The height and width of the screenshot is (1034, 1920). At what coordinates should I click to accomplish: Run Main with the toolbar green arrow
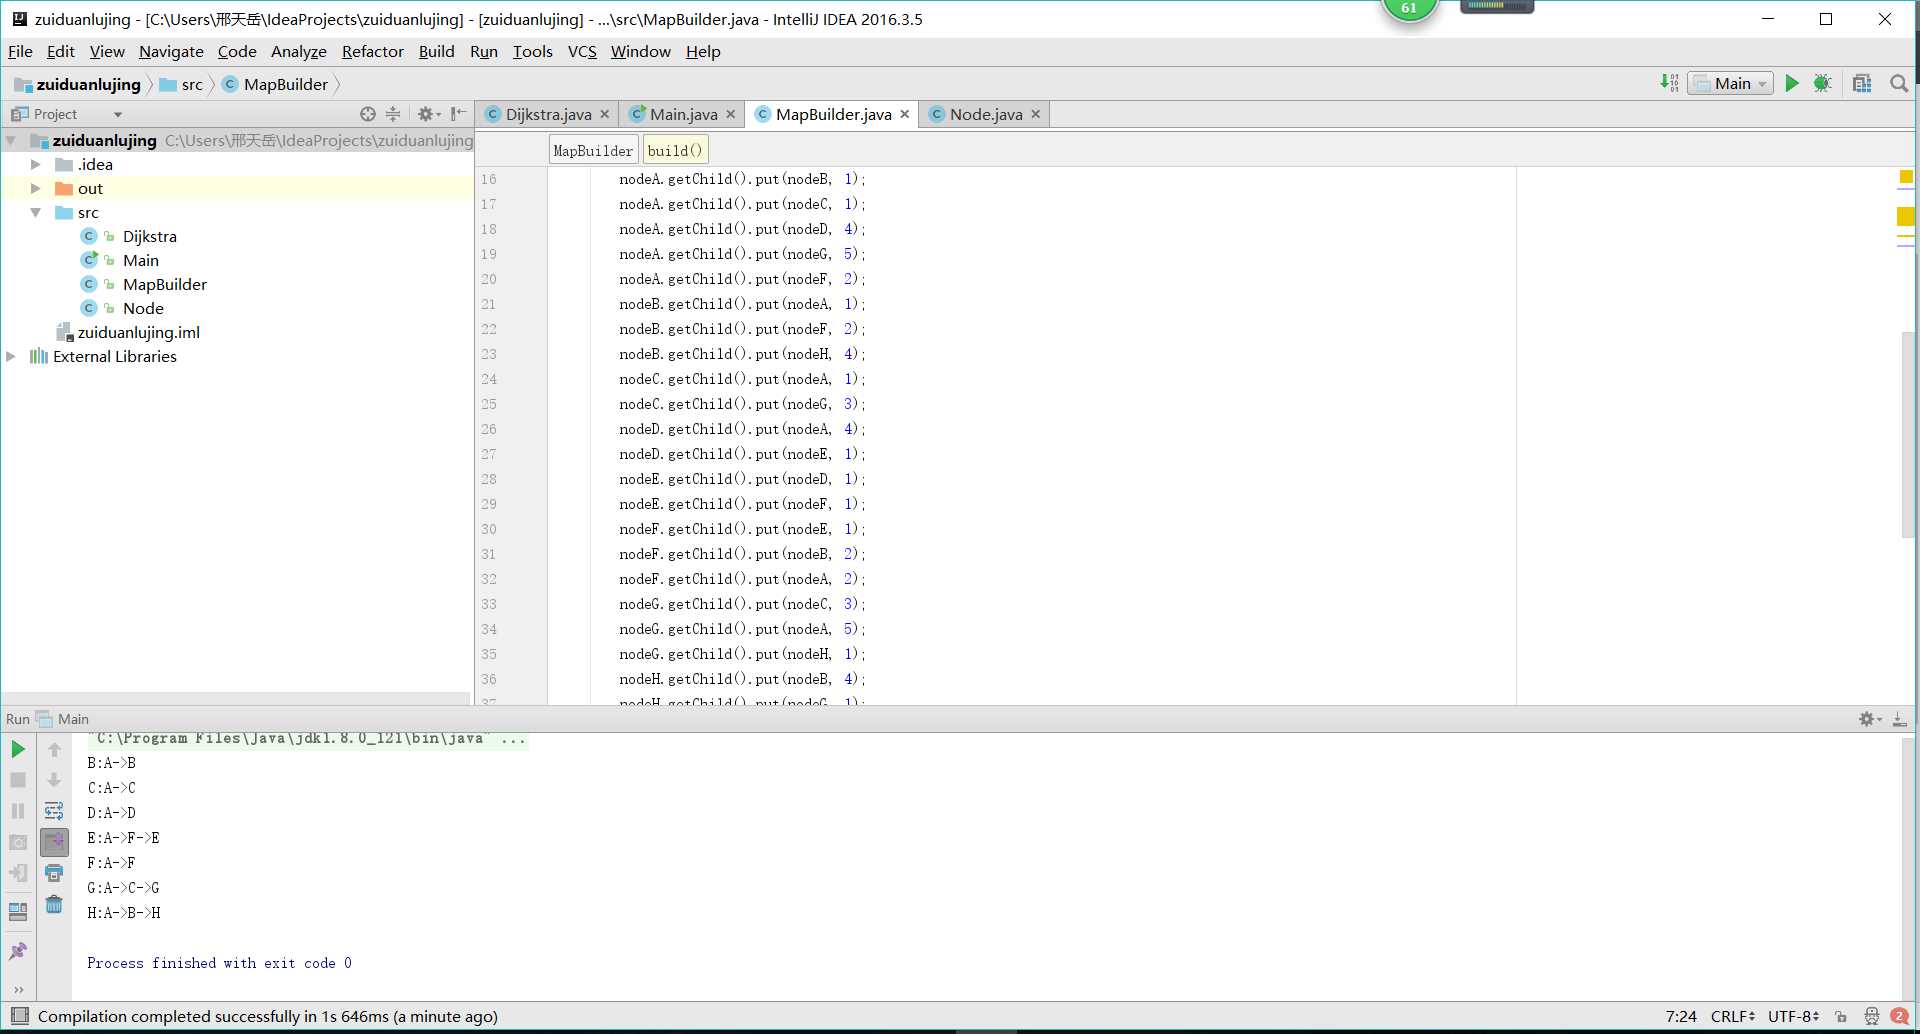[1792, 83]
